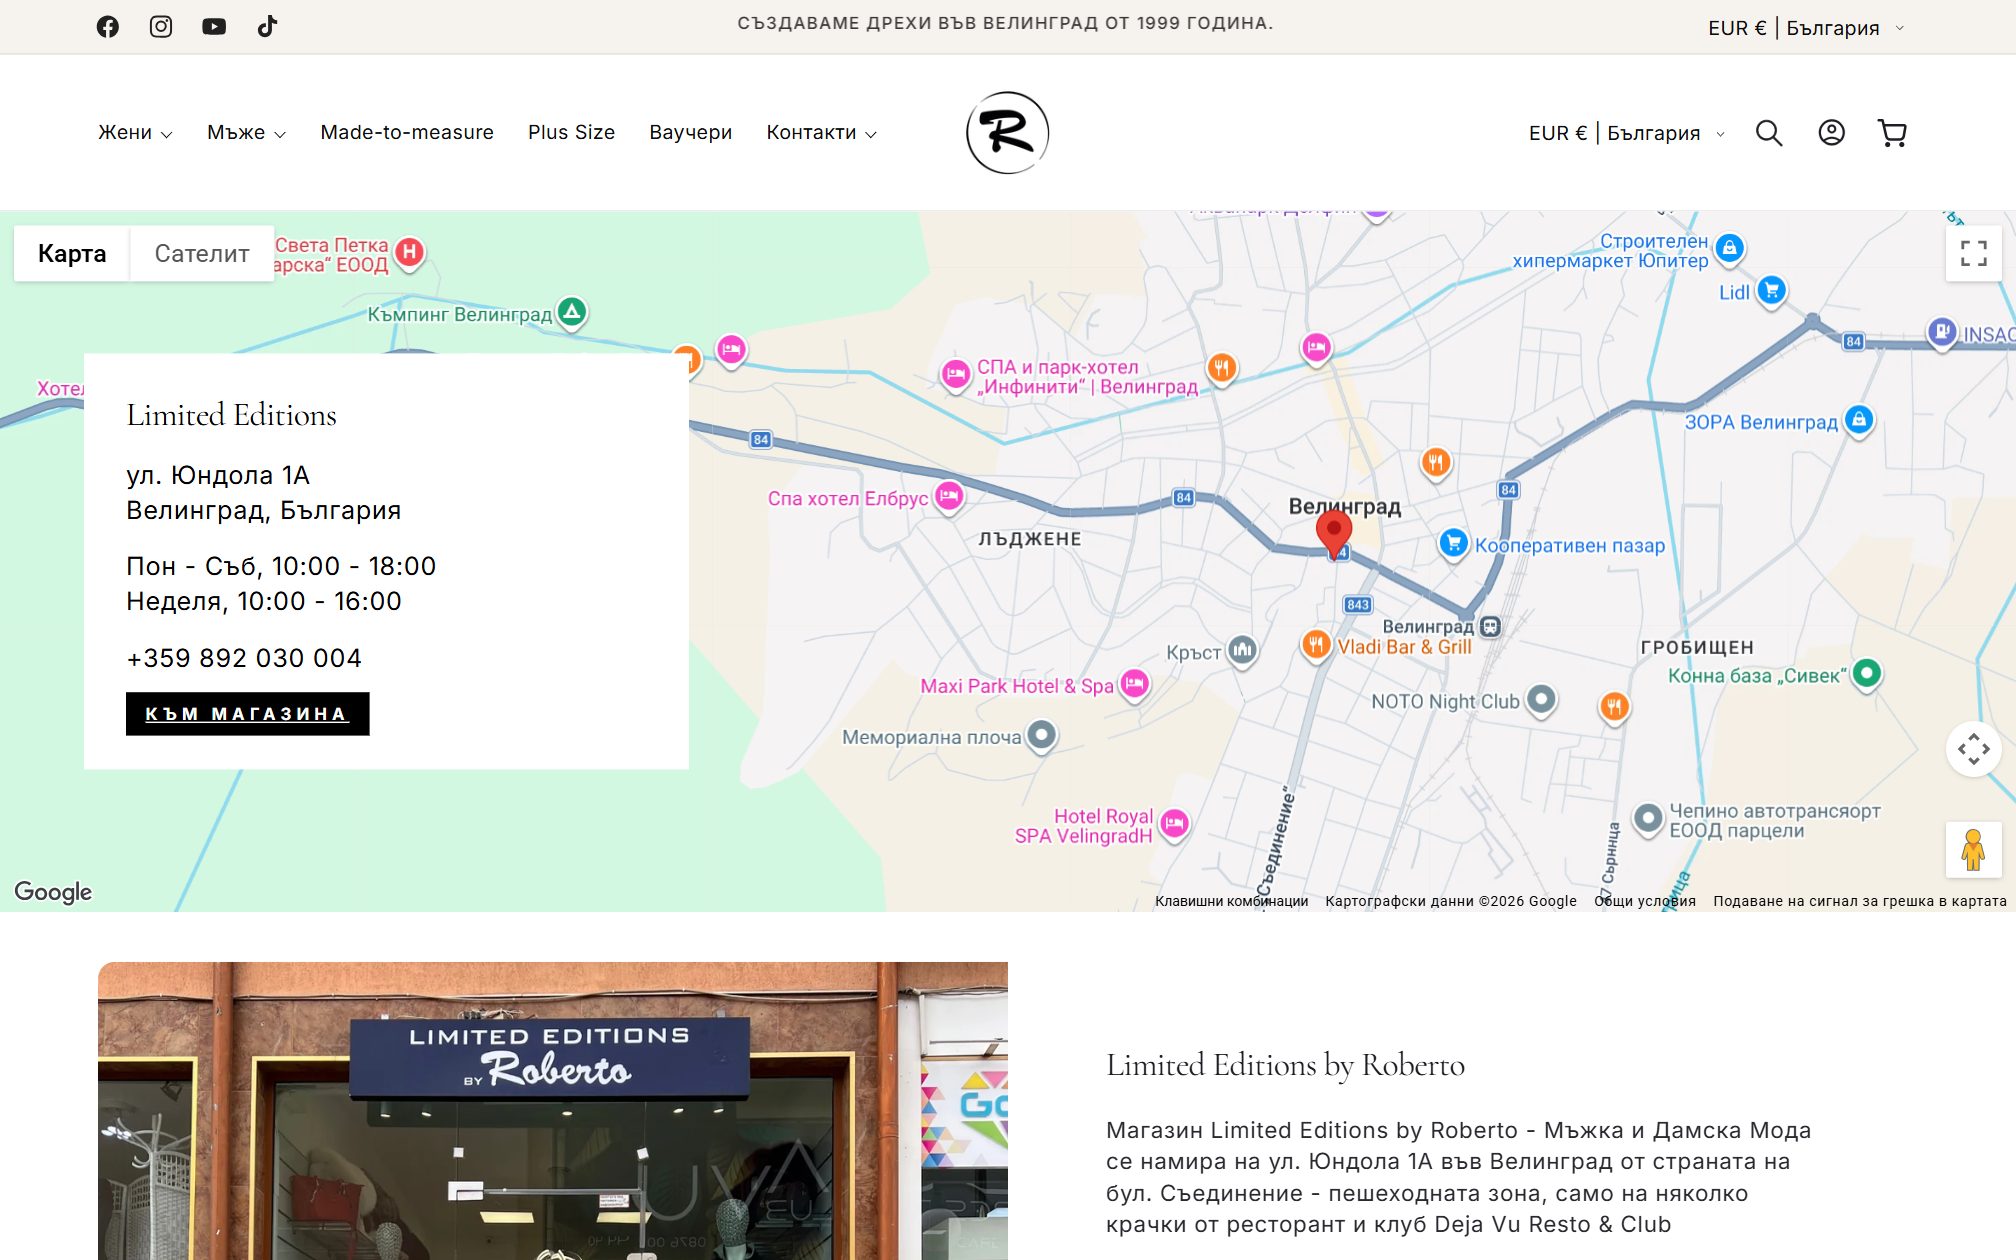
Task: Expand the Контакти menu
Action: point(821,133)
